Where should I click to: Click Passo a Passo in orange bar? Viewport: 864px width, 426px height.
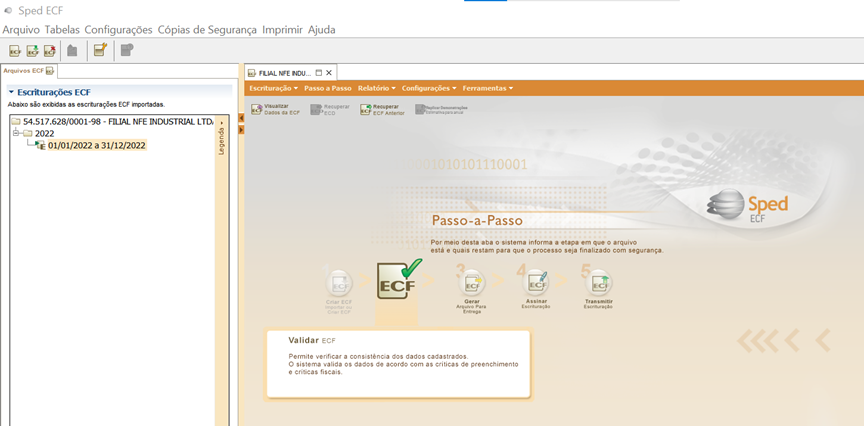click(x=328, y=88)
